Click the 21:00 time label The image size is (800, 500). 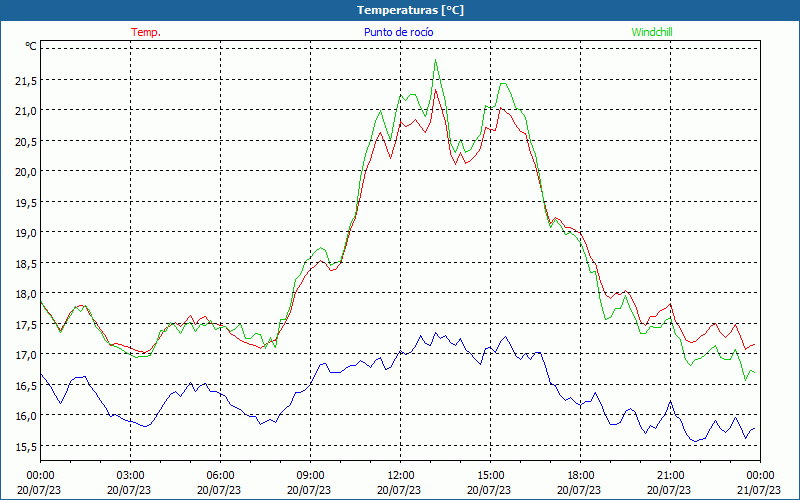pos(670,476)
